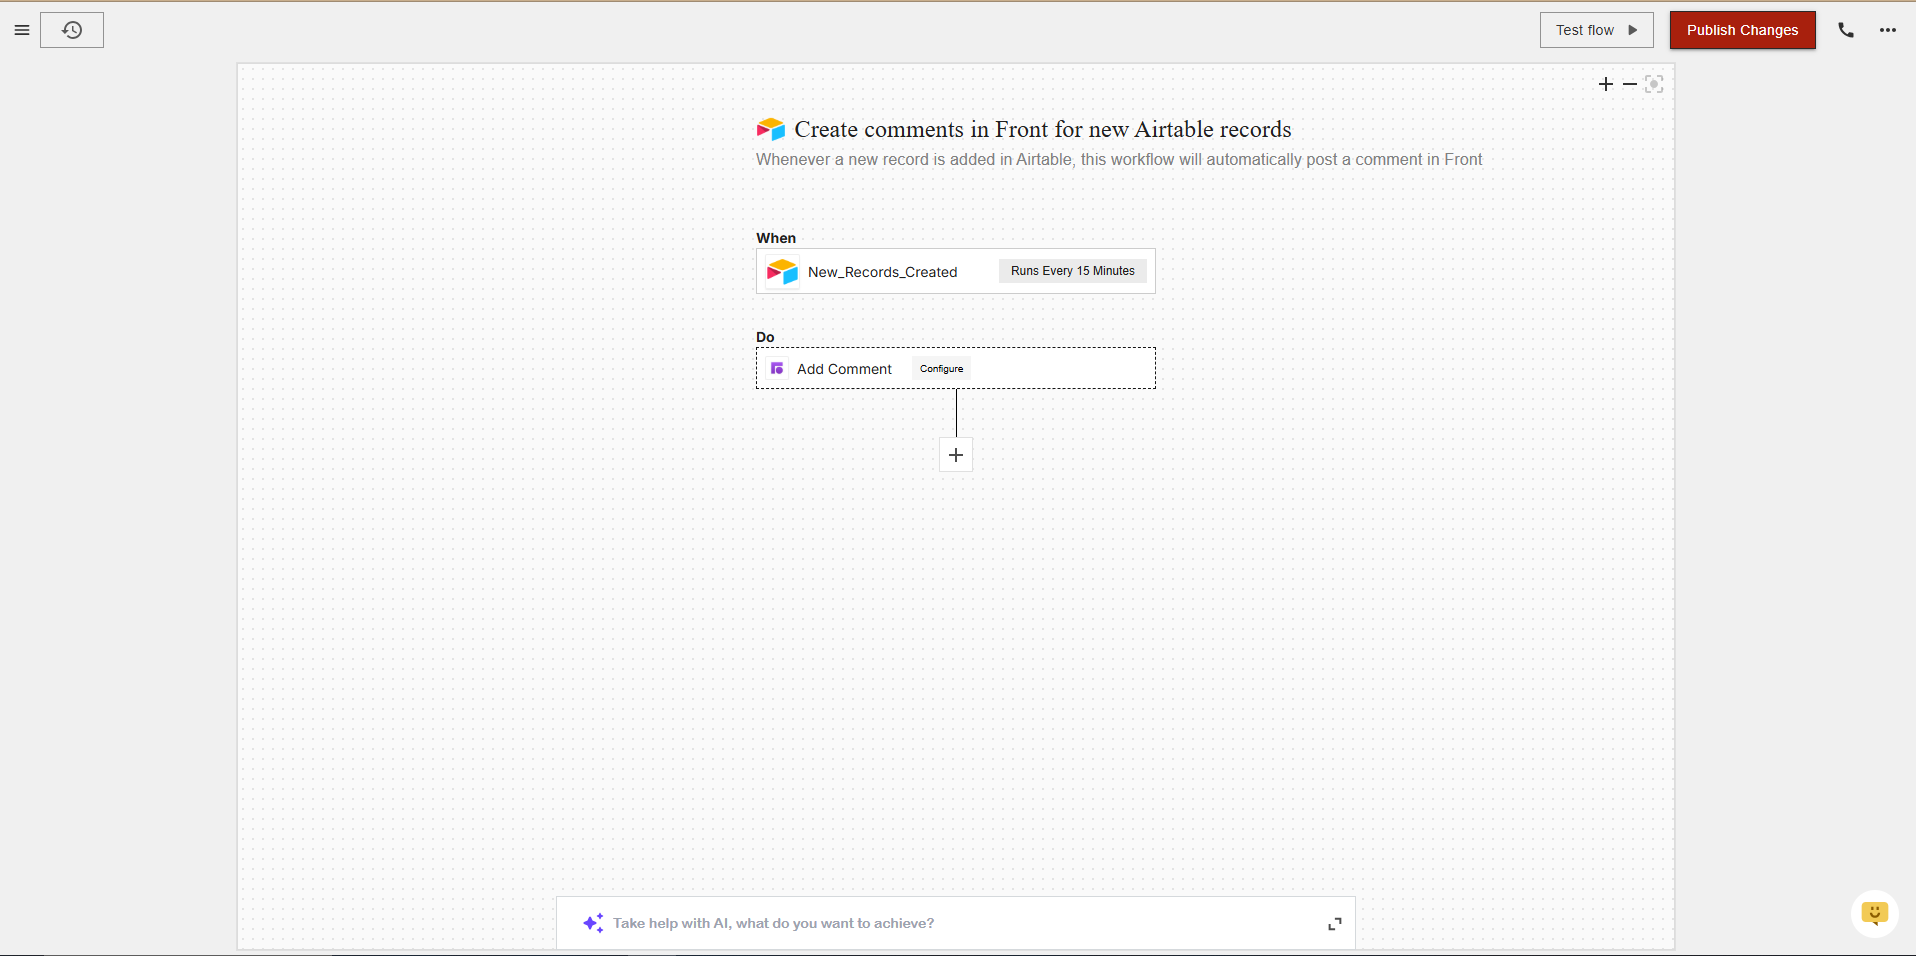Add a new step with plus button
Image resolution: width=1916 pixels, height=956 pixels.
956,455
